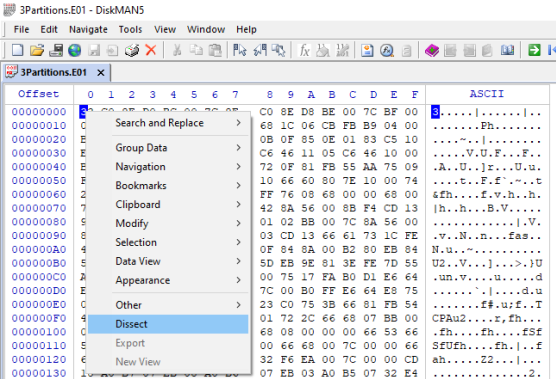The width and height of the screenshot is (557, 380).
Task: Click column header 8 in the hex view
Action: (270, 95)
